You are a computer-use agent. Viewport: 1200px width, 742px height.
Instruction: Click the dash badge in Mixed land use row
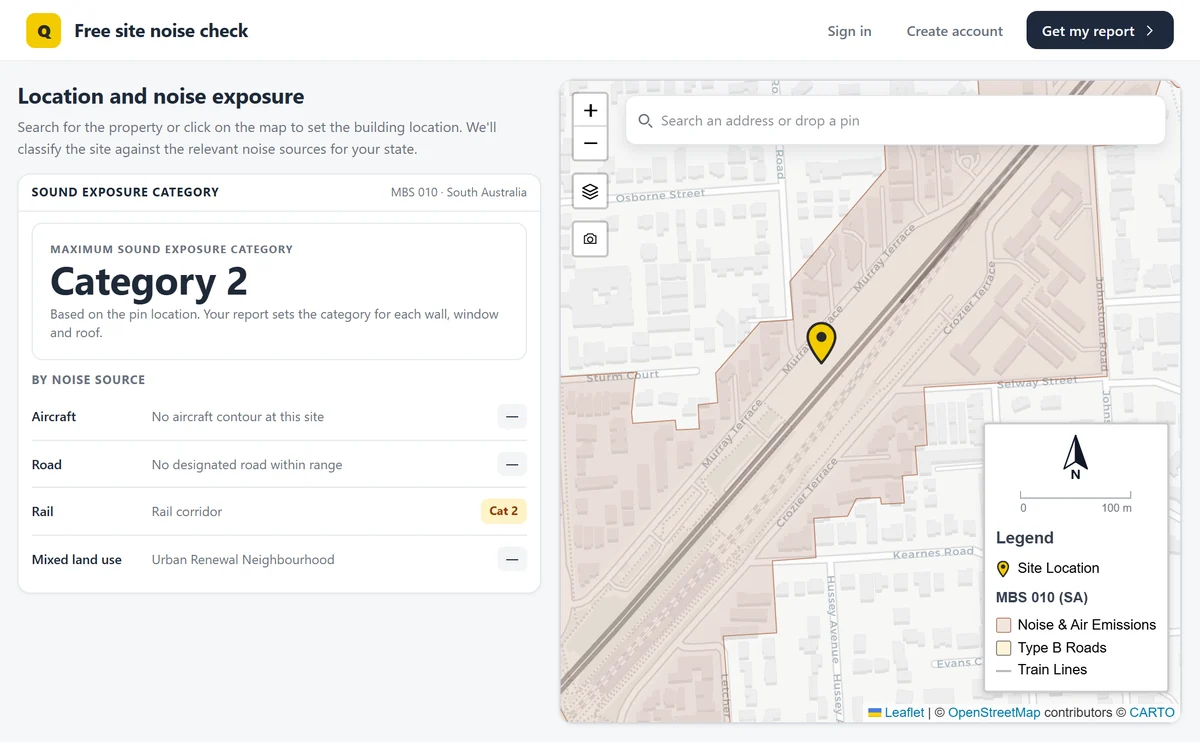pyautogui.click(x=512, y=560)
